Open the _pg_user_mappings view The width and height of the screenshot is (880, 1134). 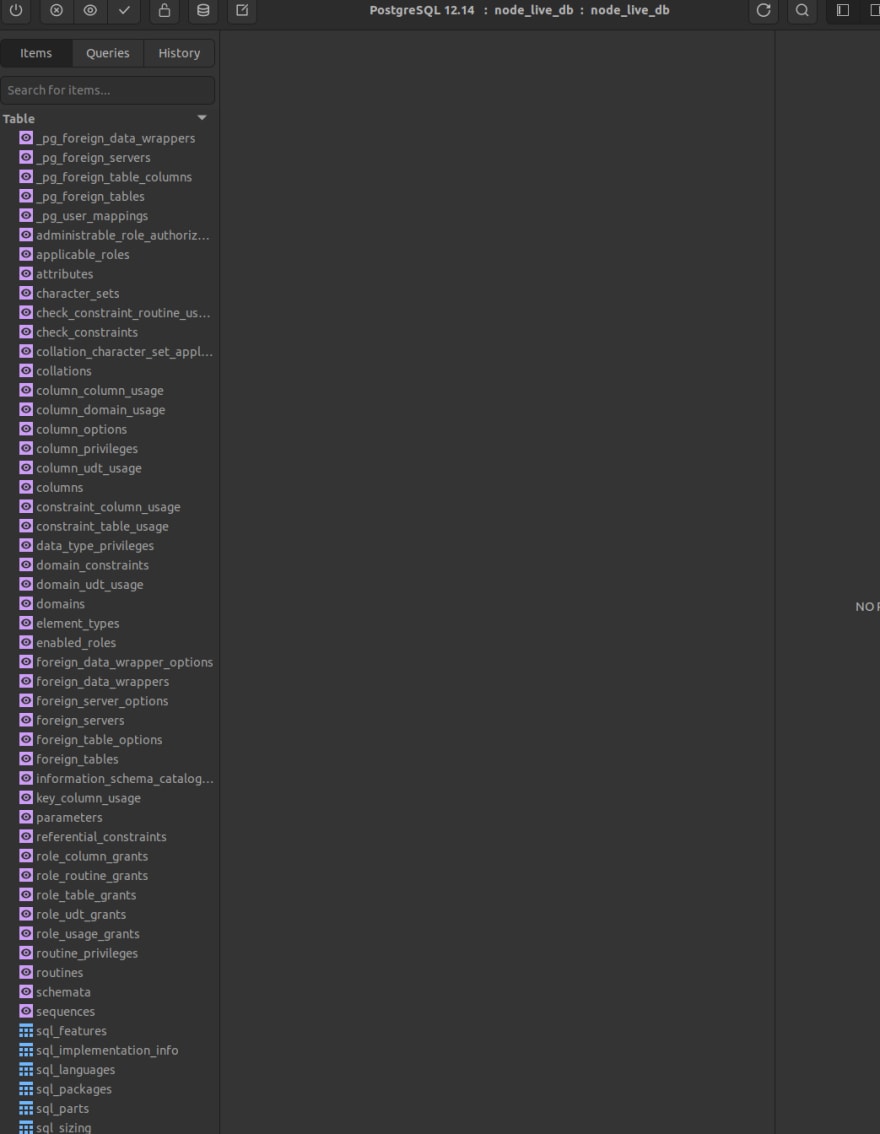point(93,216)
